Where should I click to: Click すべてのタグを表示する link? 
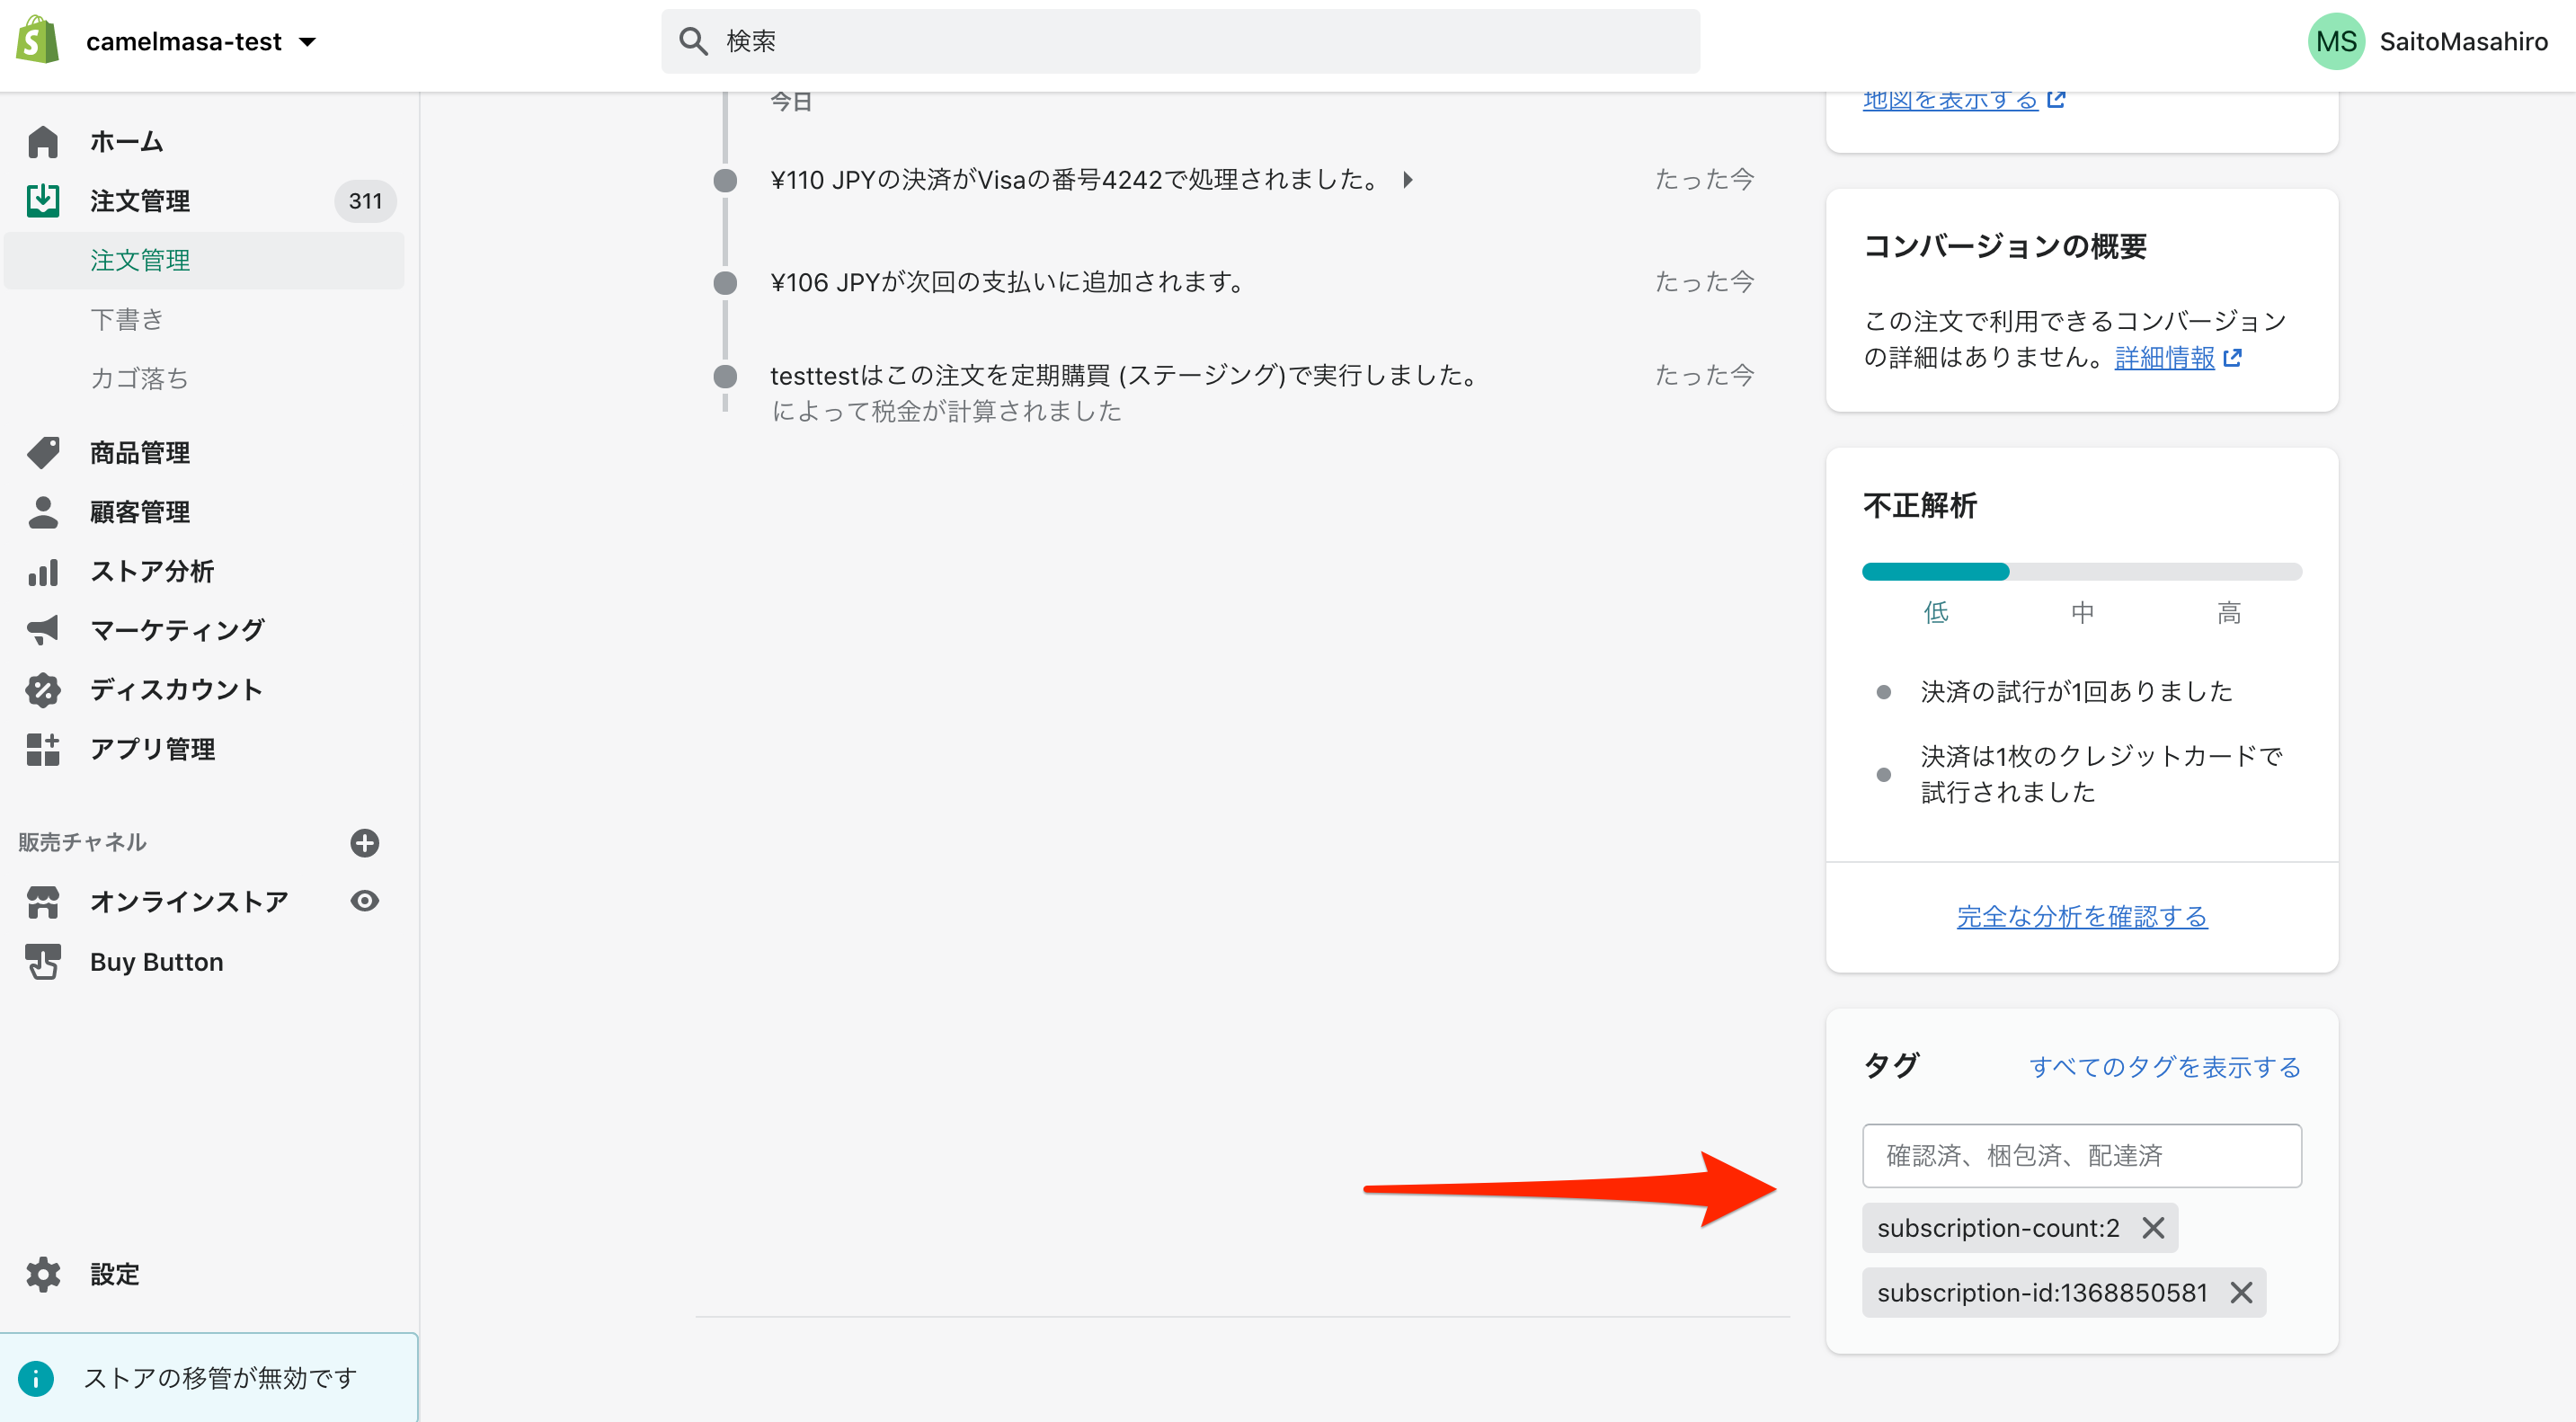click(2164, 1067)
